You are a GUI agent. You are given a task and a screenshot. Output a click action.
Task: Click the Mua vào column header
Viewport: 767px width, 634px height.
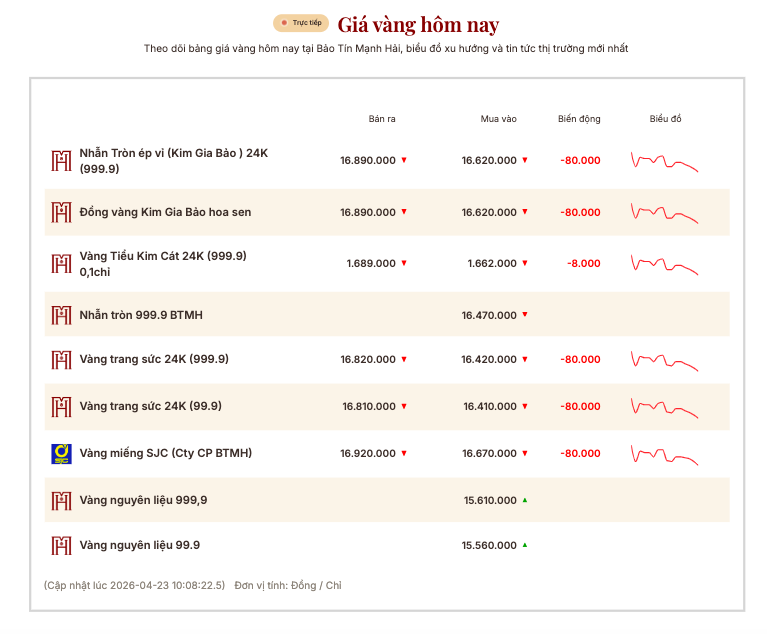click(x=498, y=119)
